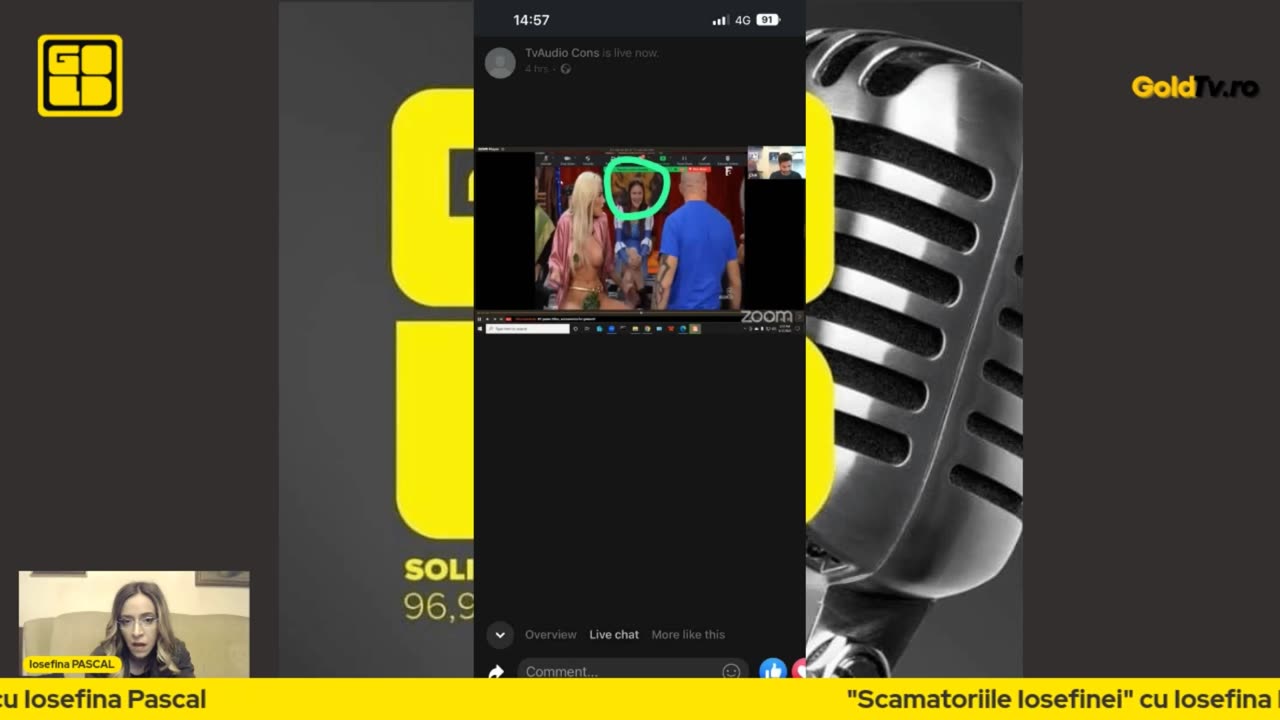Click the red Stop Share button in Zoom
The width and height of the screenshot is (1280, 720).
(x=700, y=169)
